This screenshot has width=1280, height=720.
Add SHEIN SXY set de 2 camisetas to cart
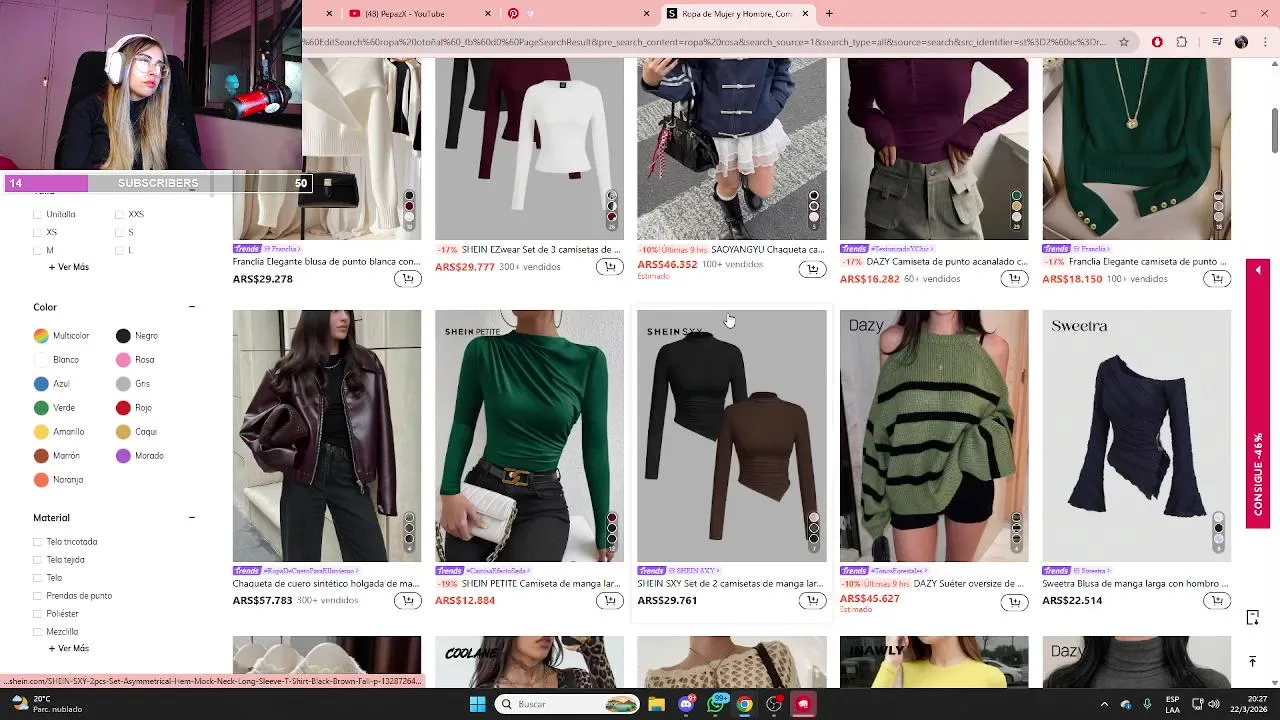click(812, 601)
